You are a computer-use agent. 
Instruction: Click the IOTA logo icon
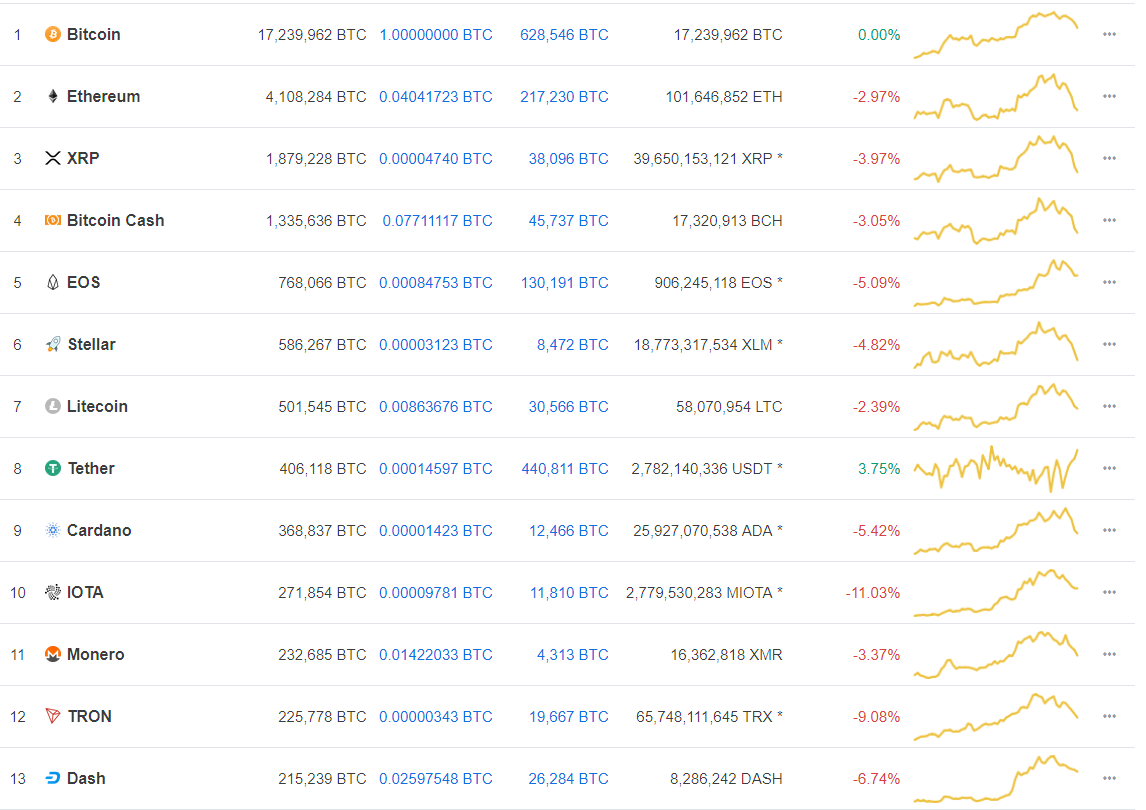(53, 592)
